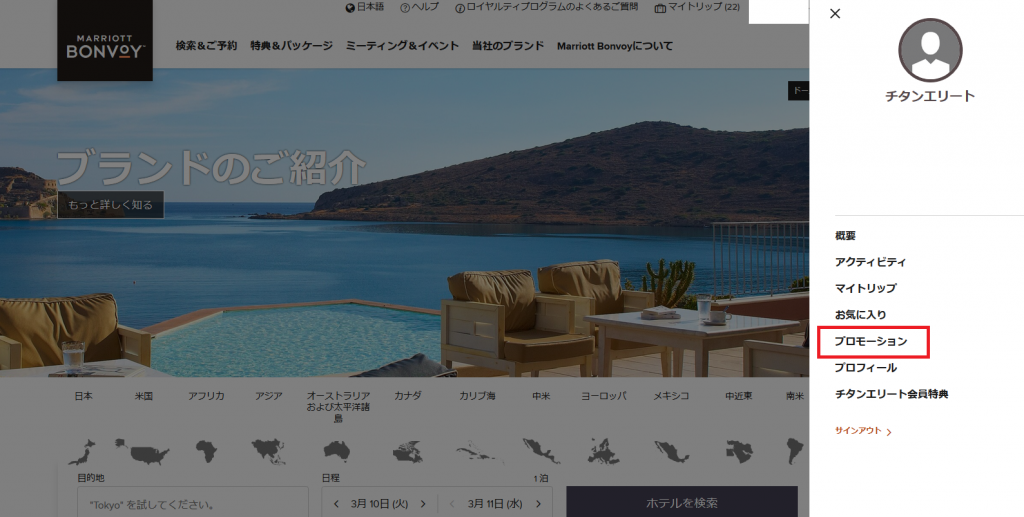Click the globe 日本語 language selector
The image size is (1024, 517).
[x=364, y=8]
